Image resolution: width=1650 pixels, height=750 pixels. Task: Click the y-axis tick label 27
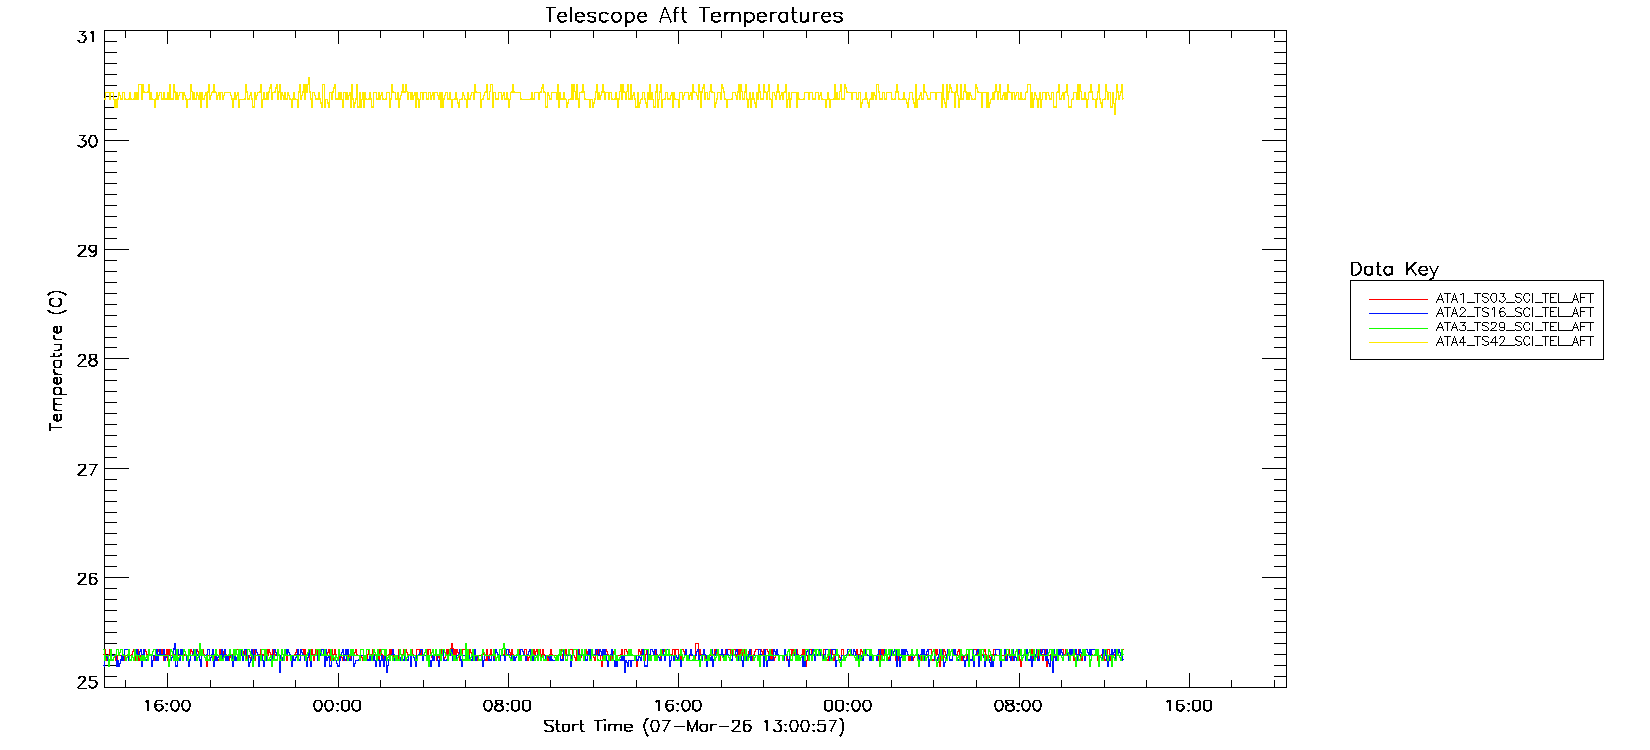tap(87, 469)
